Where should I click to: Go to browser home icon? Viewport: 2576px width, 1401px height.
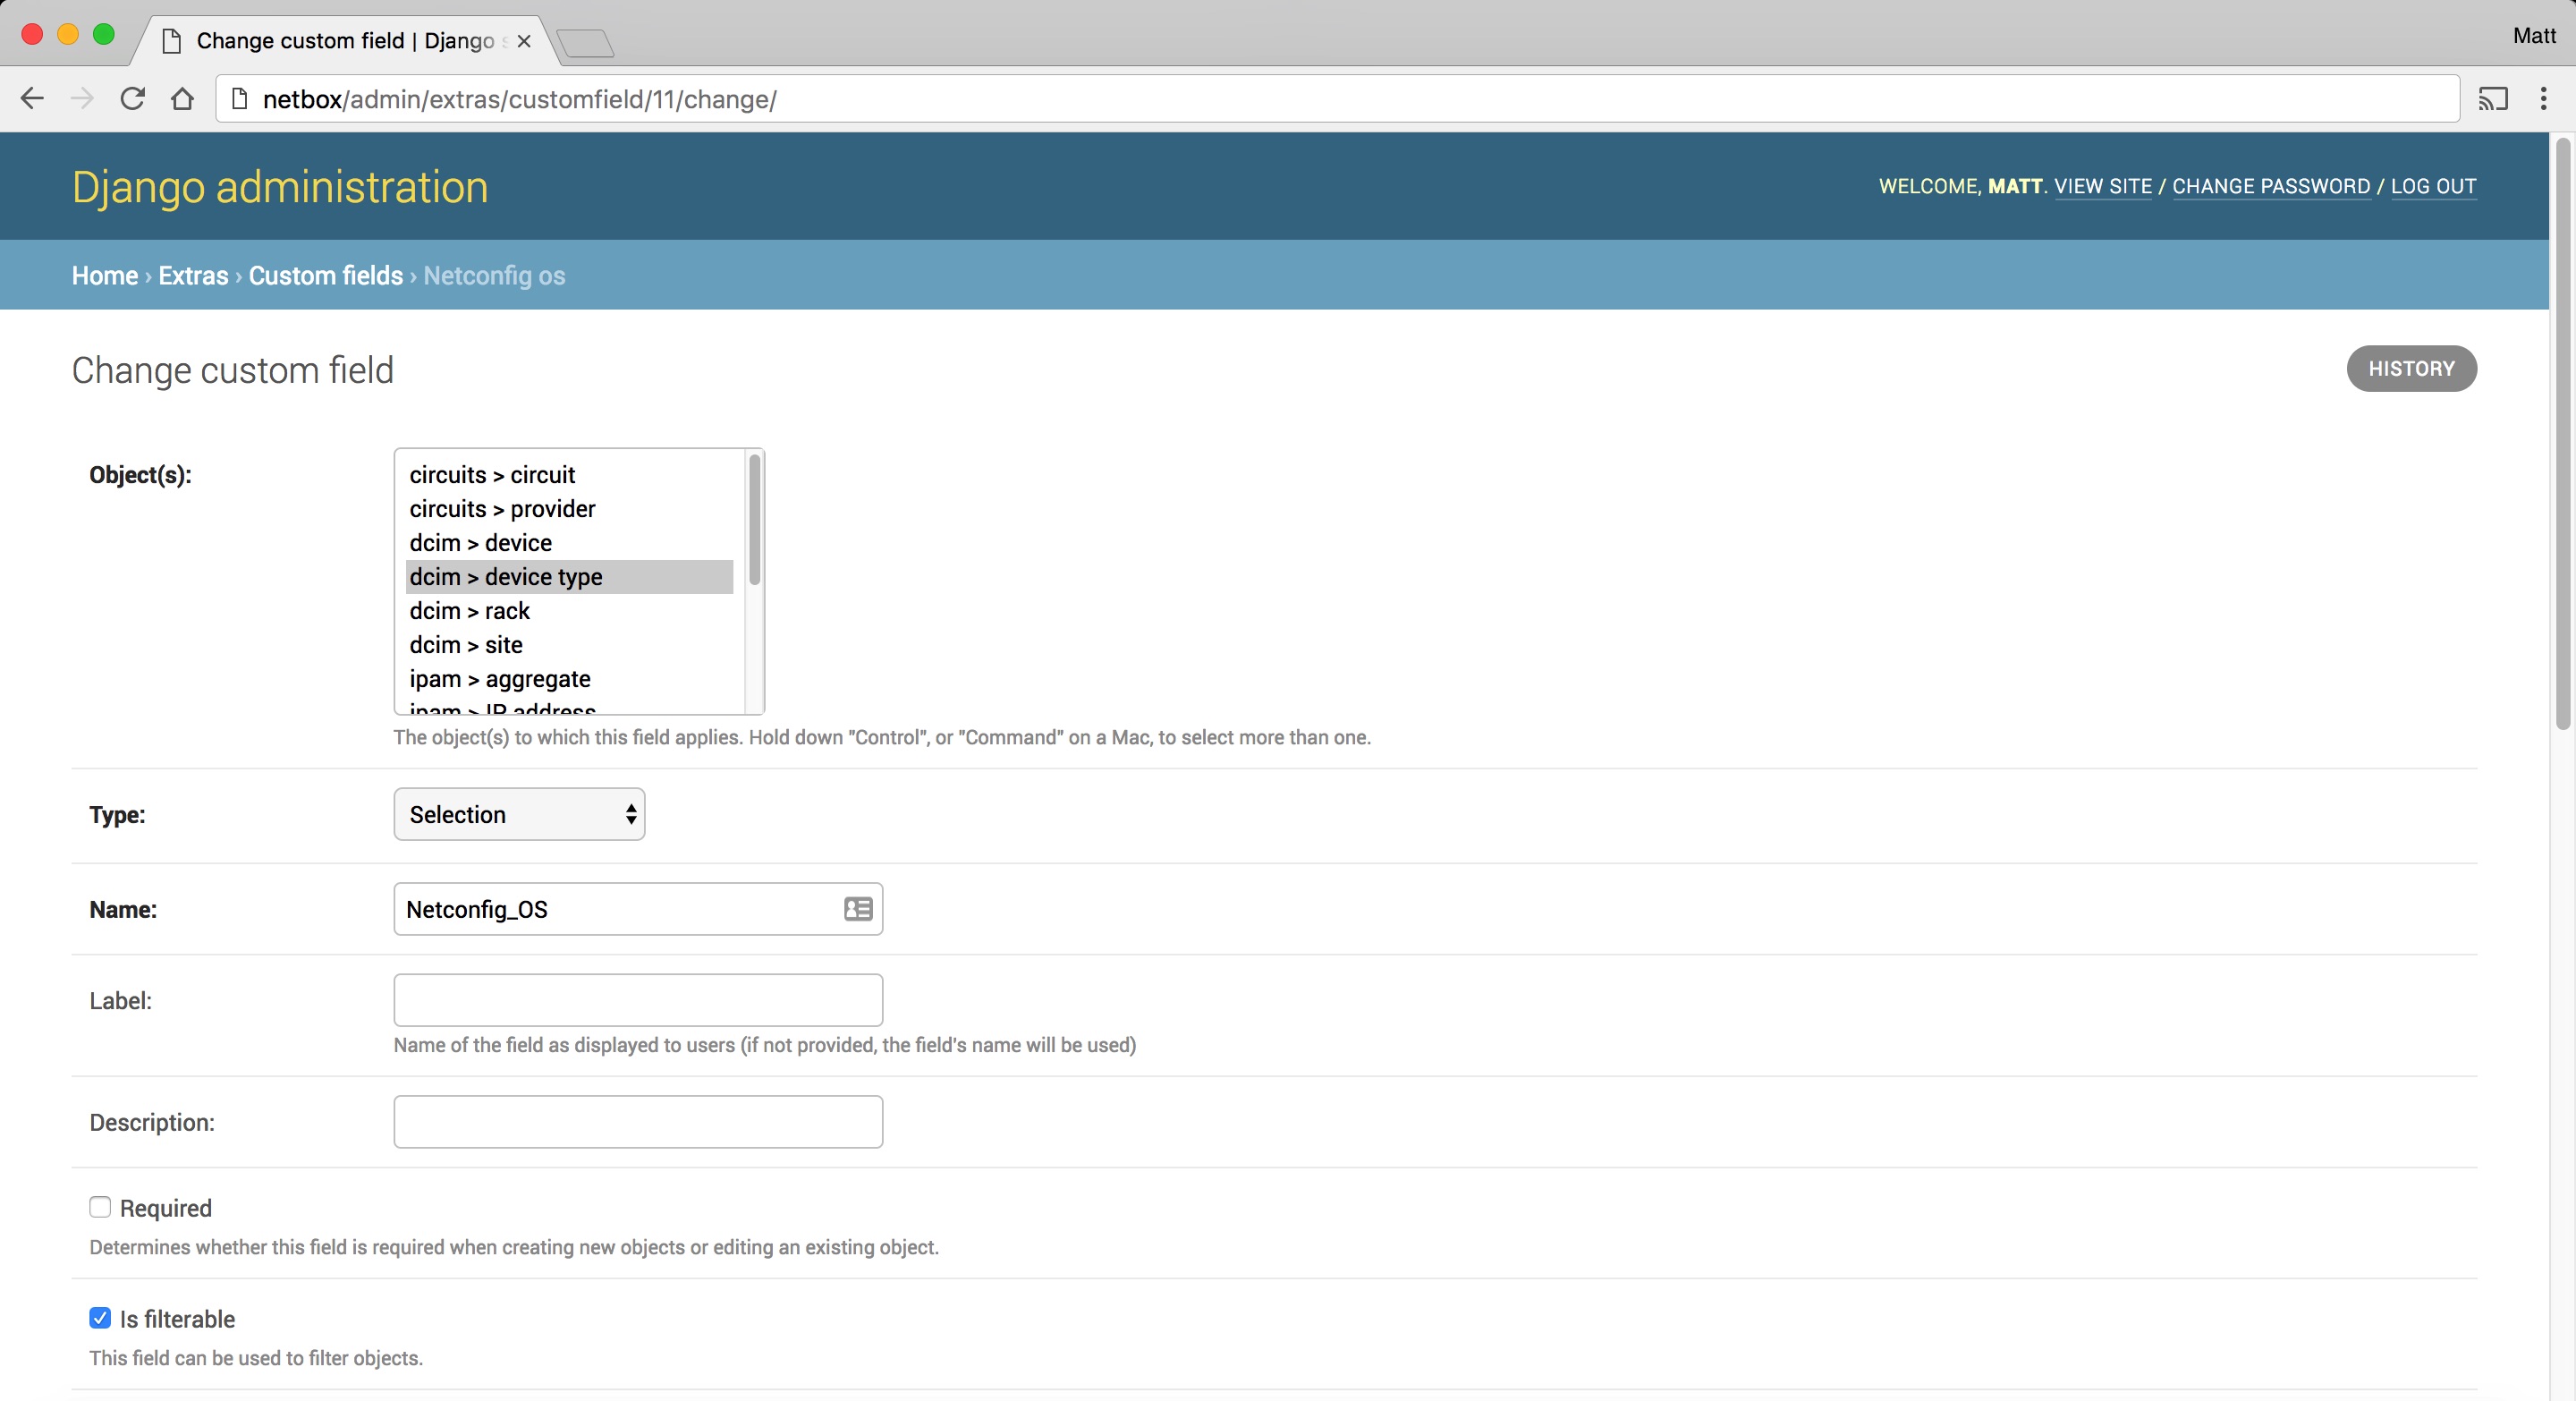182,99
